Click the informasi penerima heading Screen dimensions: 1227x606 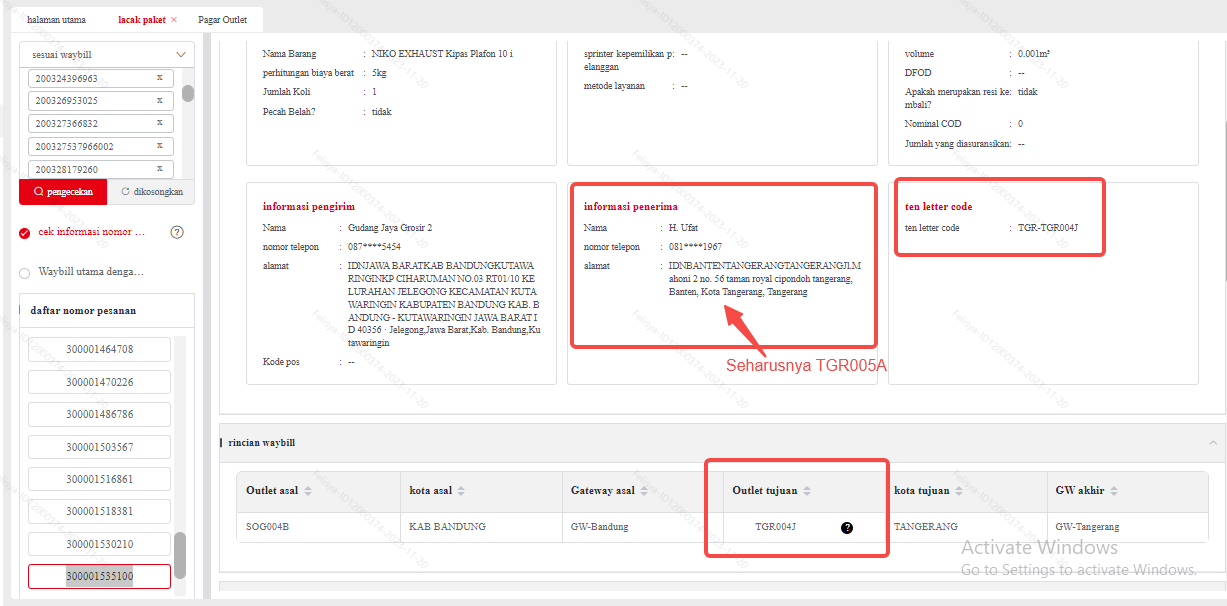[630, 207]
